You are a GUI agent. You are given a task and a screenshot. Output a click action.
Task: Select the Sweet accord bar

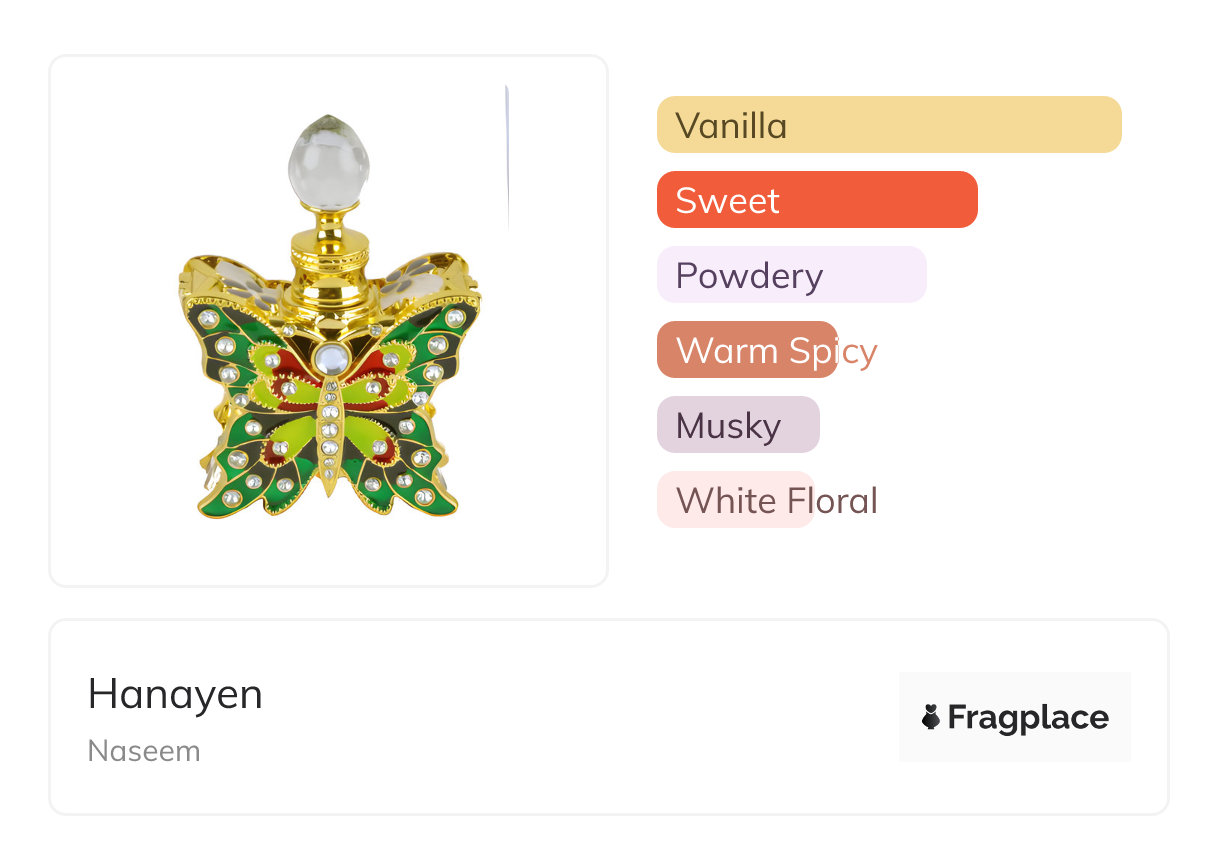(x=816, y=200)
